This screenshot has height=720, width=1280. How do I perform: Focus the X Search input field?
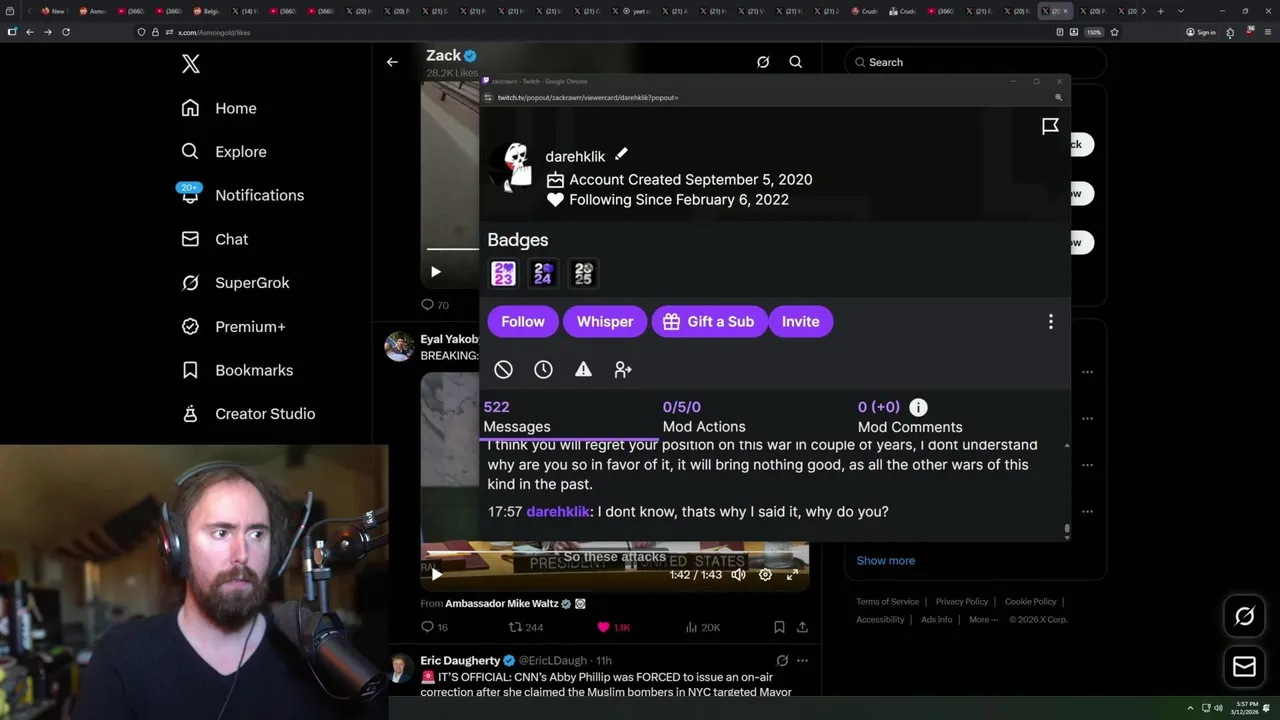coord(975,62)
